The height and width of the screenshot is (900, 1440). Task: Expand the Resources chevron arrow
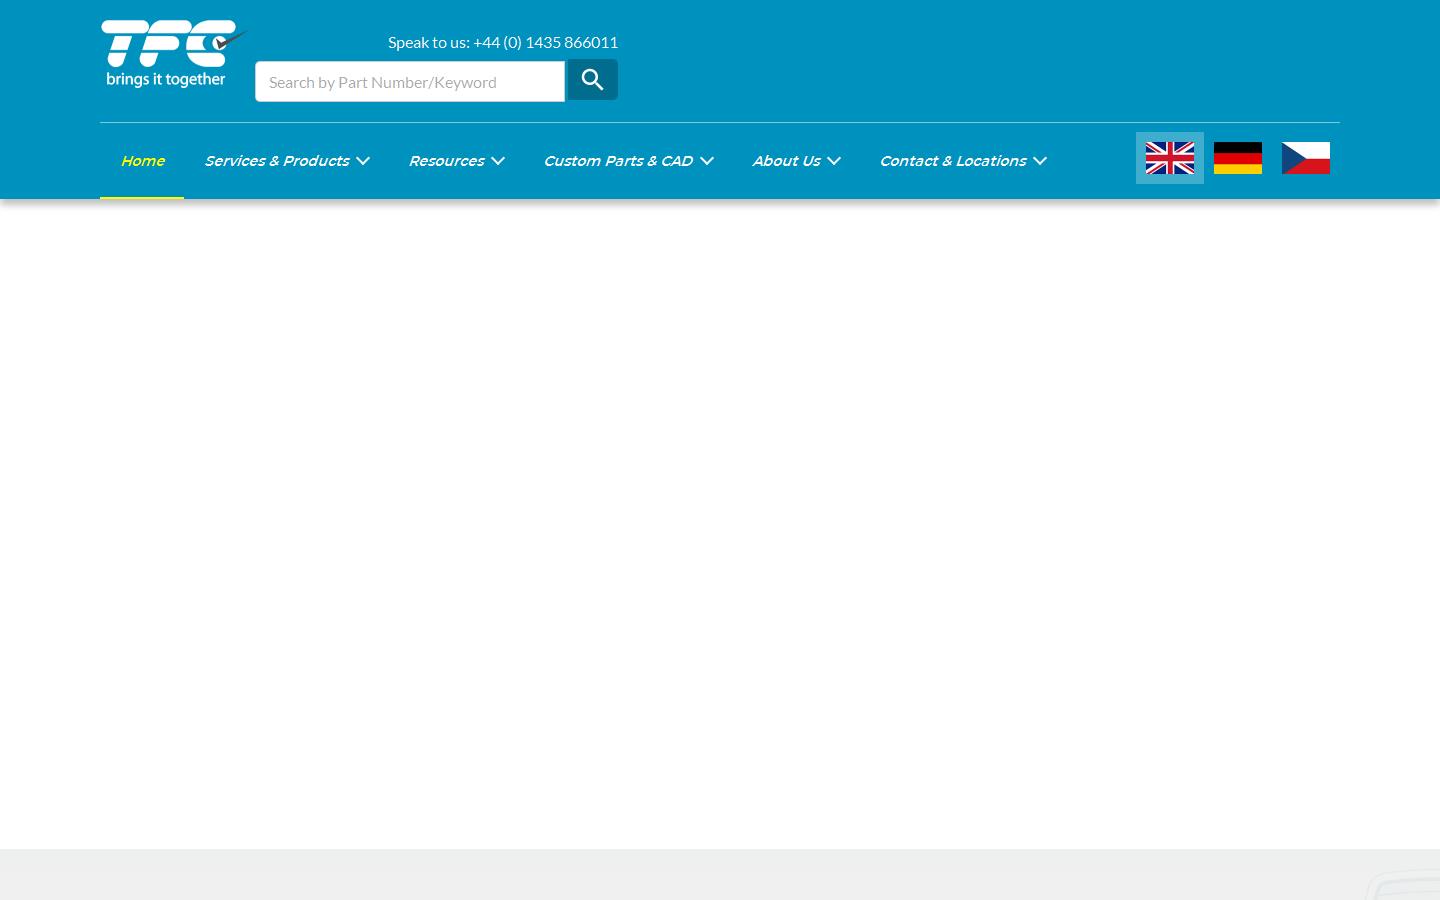[498, 161]
